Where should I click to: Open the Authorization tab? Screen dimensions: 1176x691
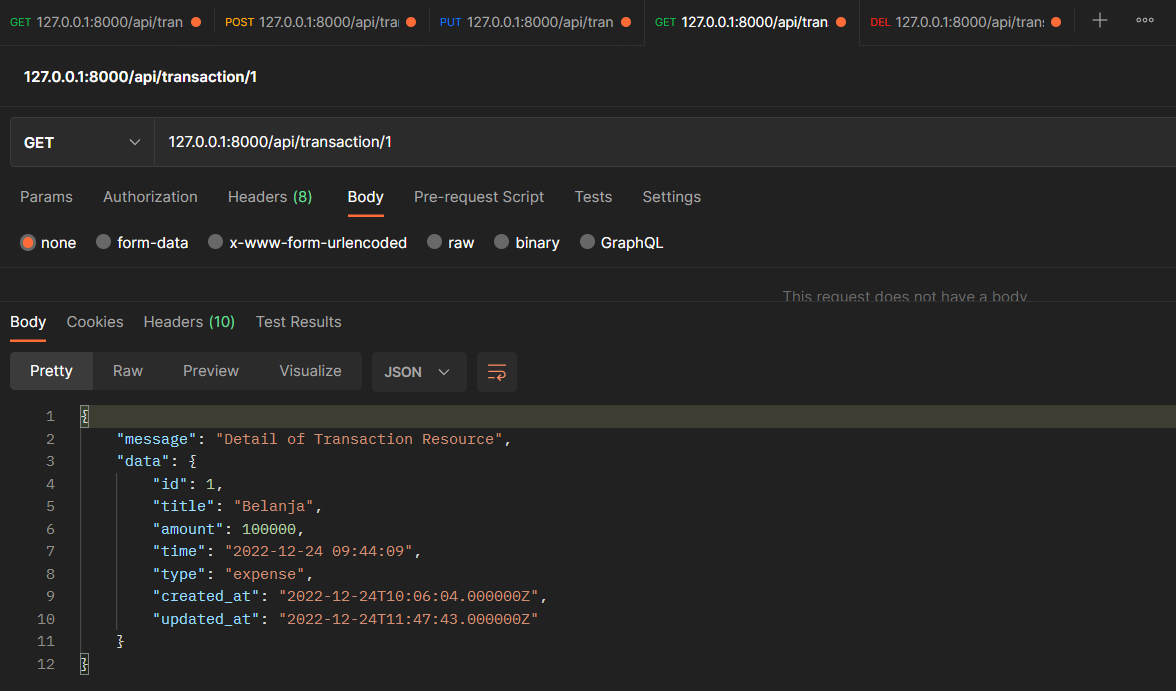coord(150,197)
